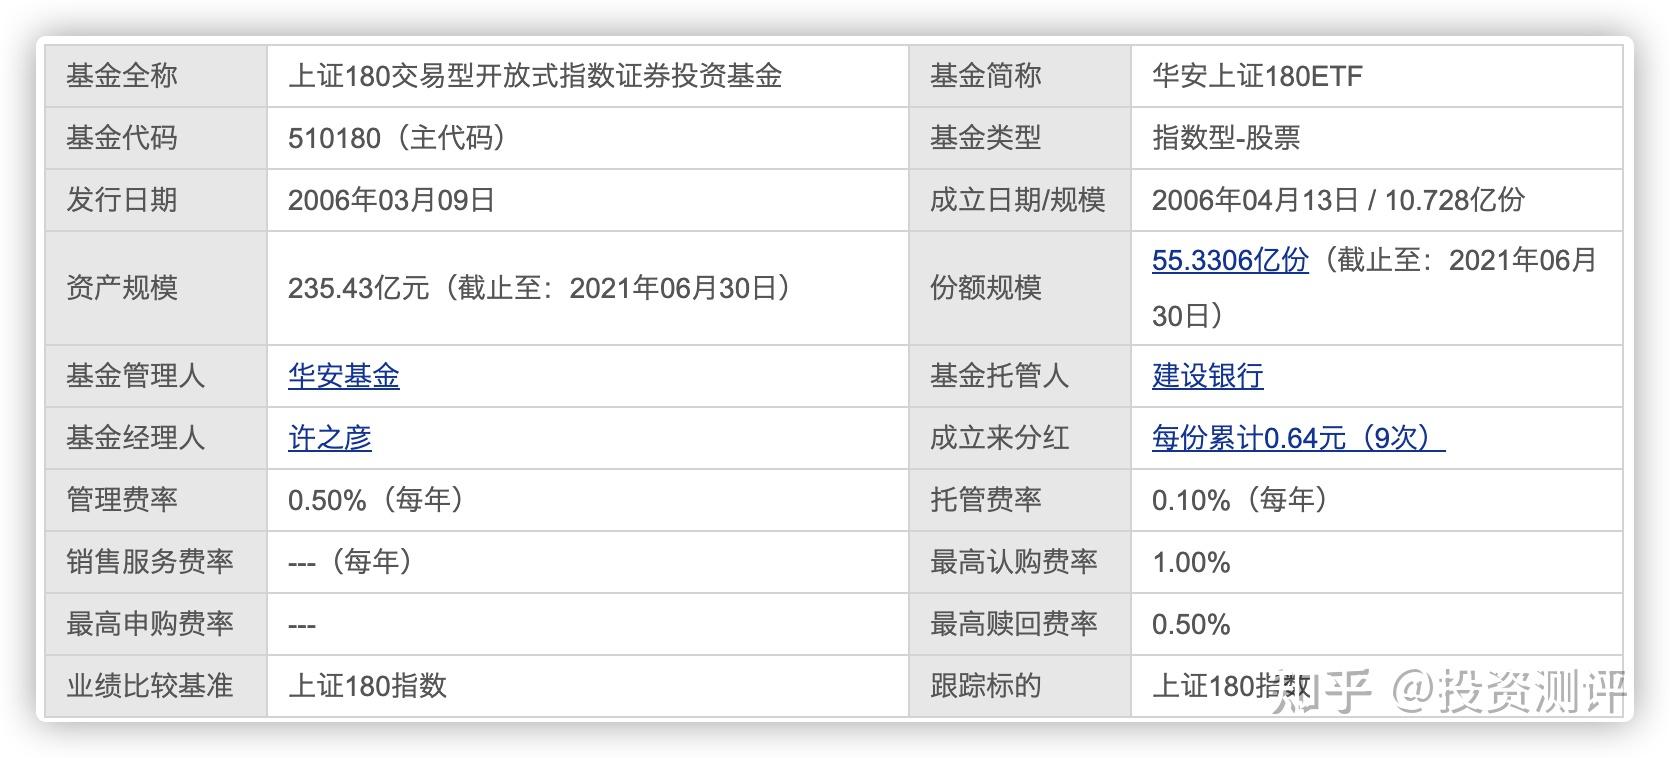The width and height of the screenshot is (1670, 758).
Task: Click the 最高申购费率 label cell
Action: (149, 624)
